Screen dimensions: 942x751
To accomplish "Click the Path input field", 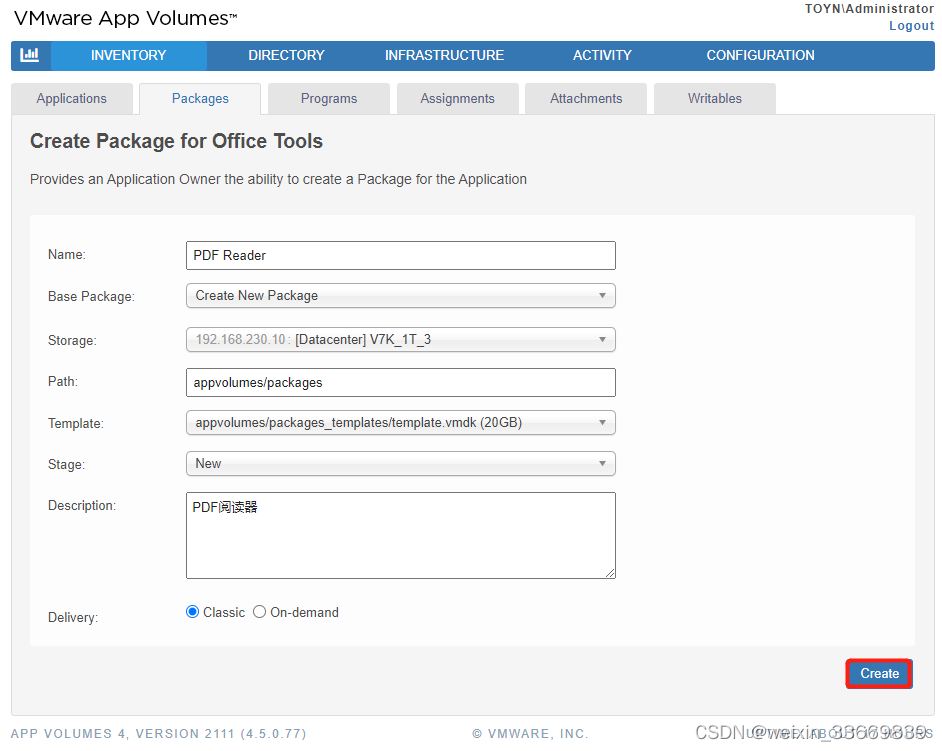I will [401, 383].
